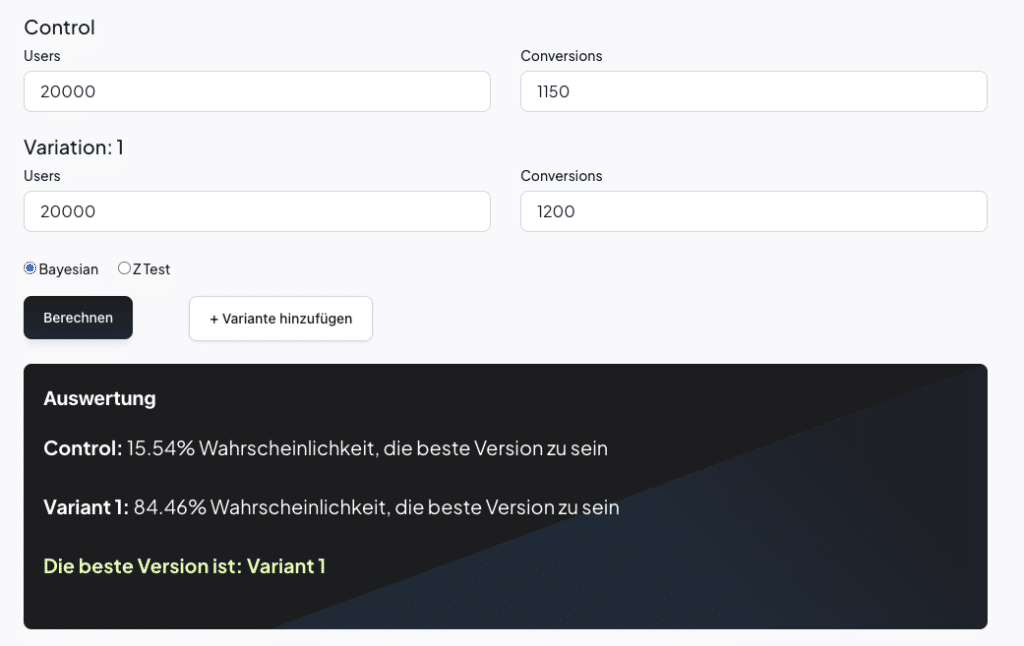Click the Conversions label beside Variation 1
Image resolution: width=1024 pixels, height=646 pixels.
(561, 176)
